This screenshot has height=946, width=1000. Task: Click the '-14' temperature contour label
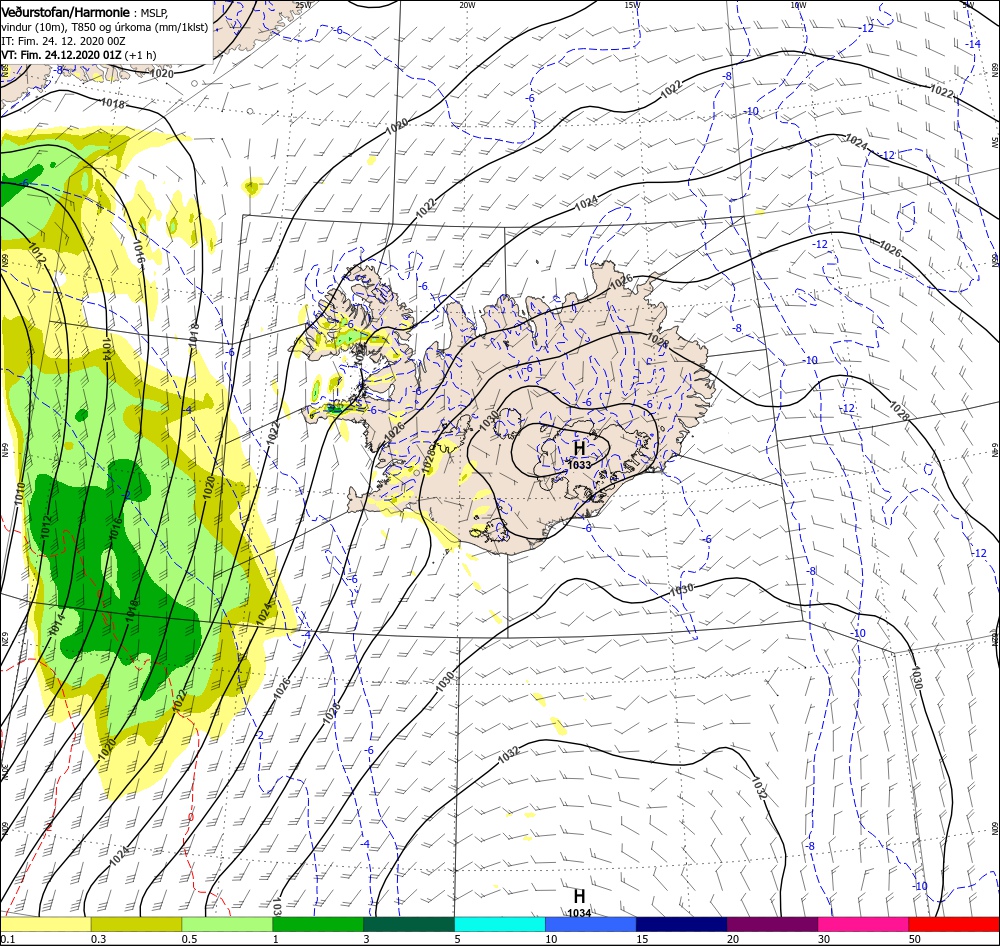pyautogui.click(x=973, y=44)
